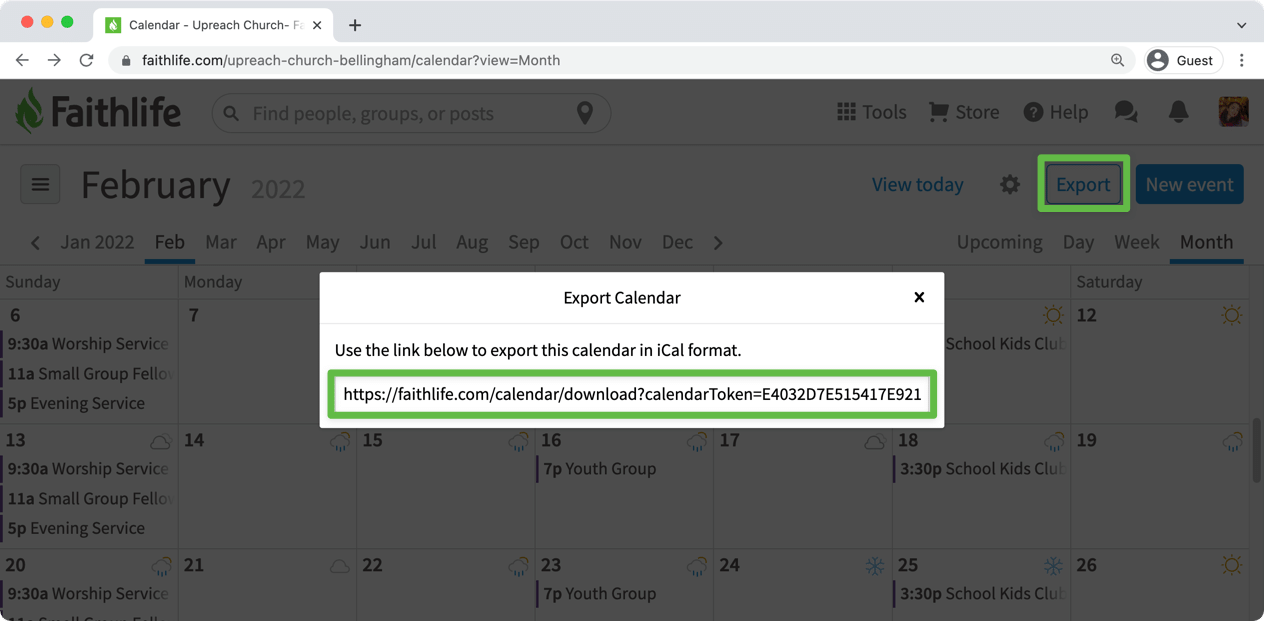The image size is (1264, 621).
Task: Close the Calendar - Upreach Church tab
Action: (317, 25)
